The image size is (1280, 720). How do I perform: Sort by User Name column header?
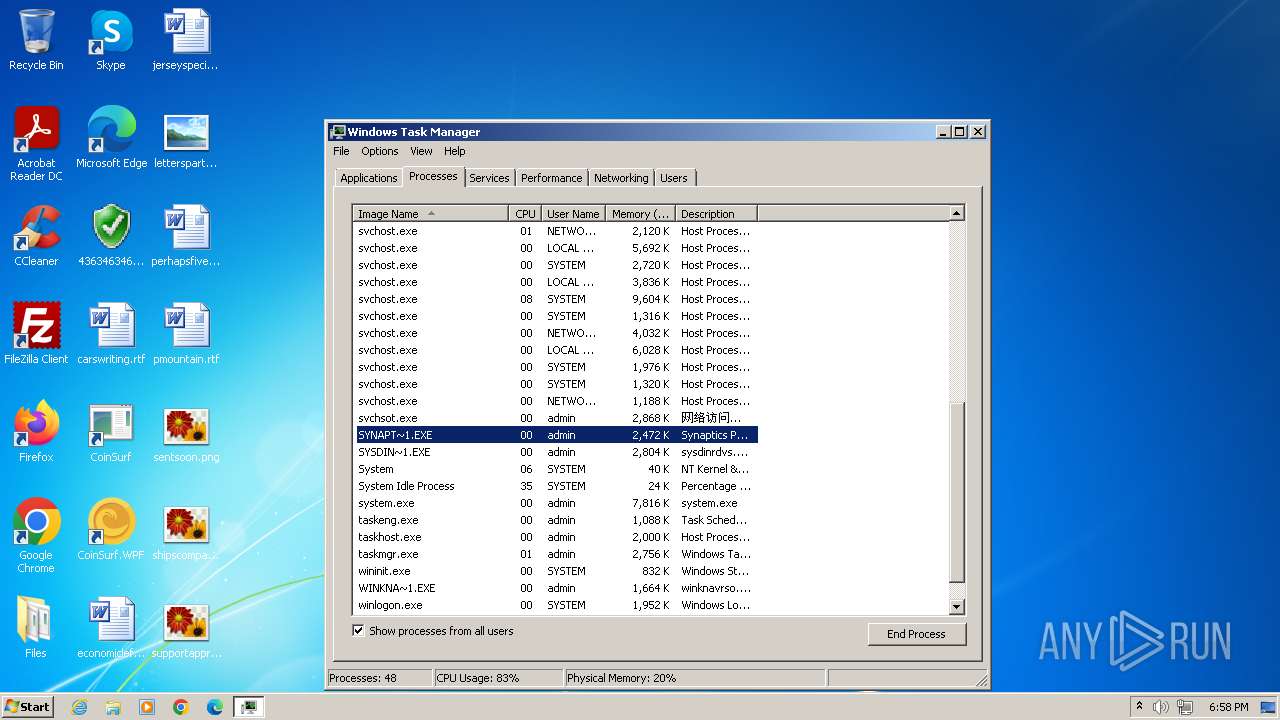pyautogui.click(x=573, y=213)
